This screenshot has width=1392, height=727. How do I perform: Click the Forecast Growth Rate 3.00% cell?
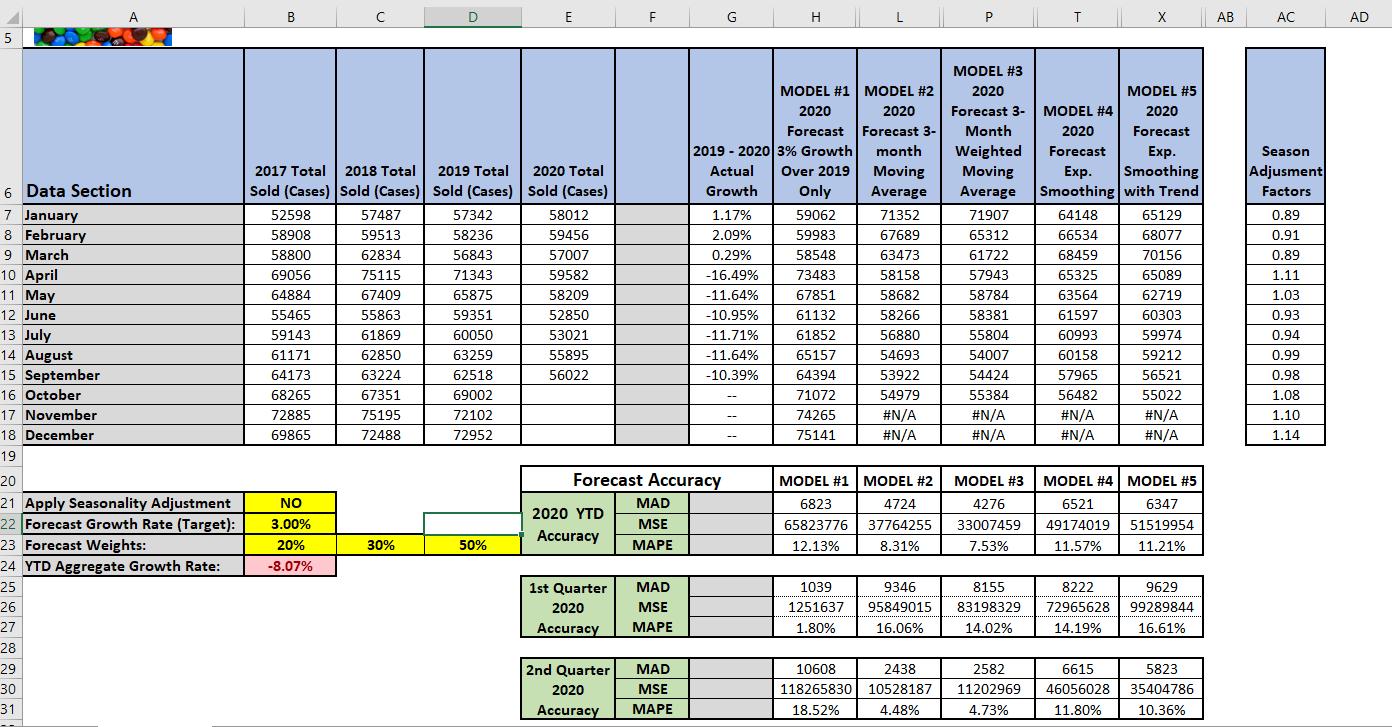click(290, 523)
